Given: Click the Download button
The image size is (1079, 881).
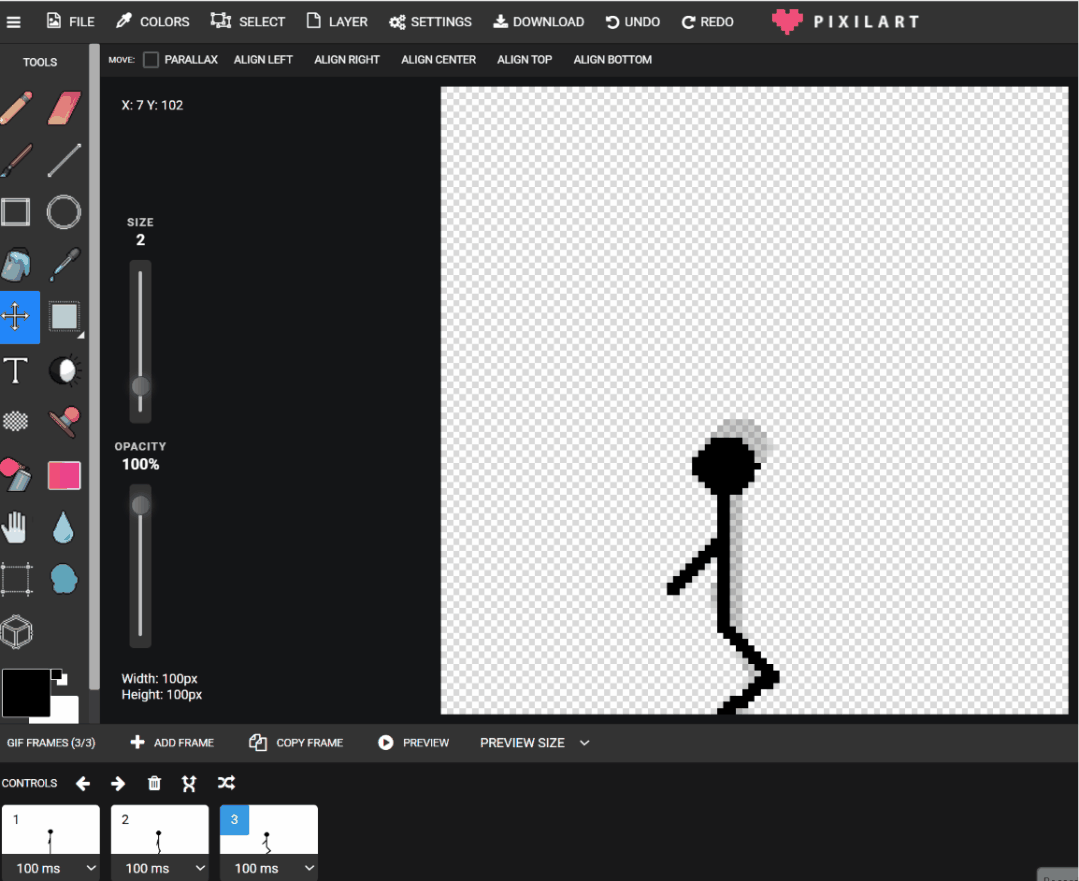Looking at the screenshot, I should 538,21.
